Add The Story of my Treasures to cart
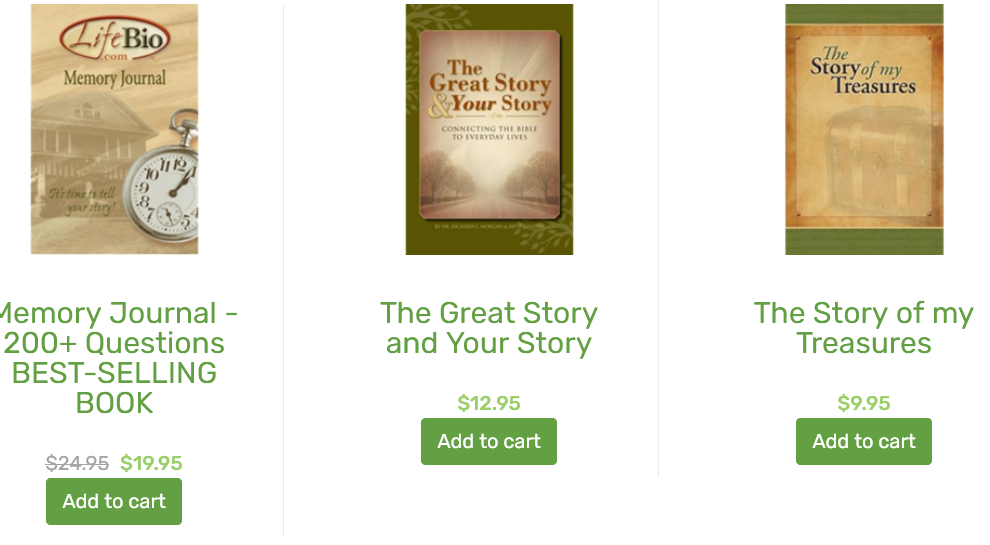 pyautogui.click(x=864, y=441)
